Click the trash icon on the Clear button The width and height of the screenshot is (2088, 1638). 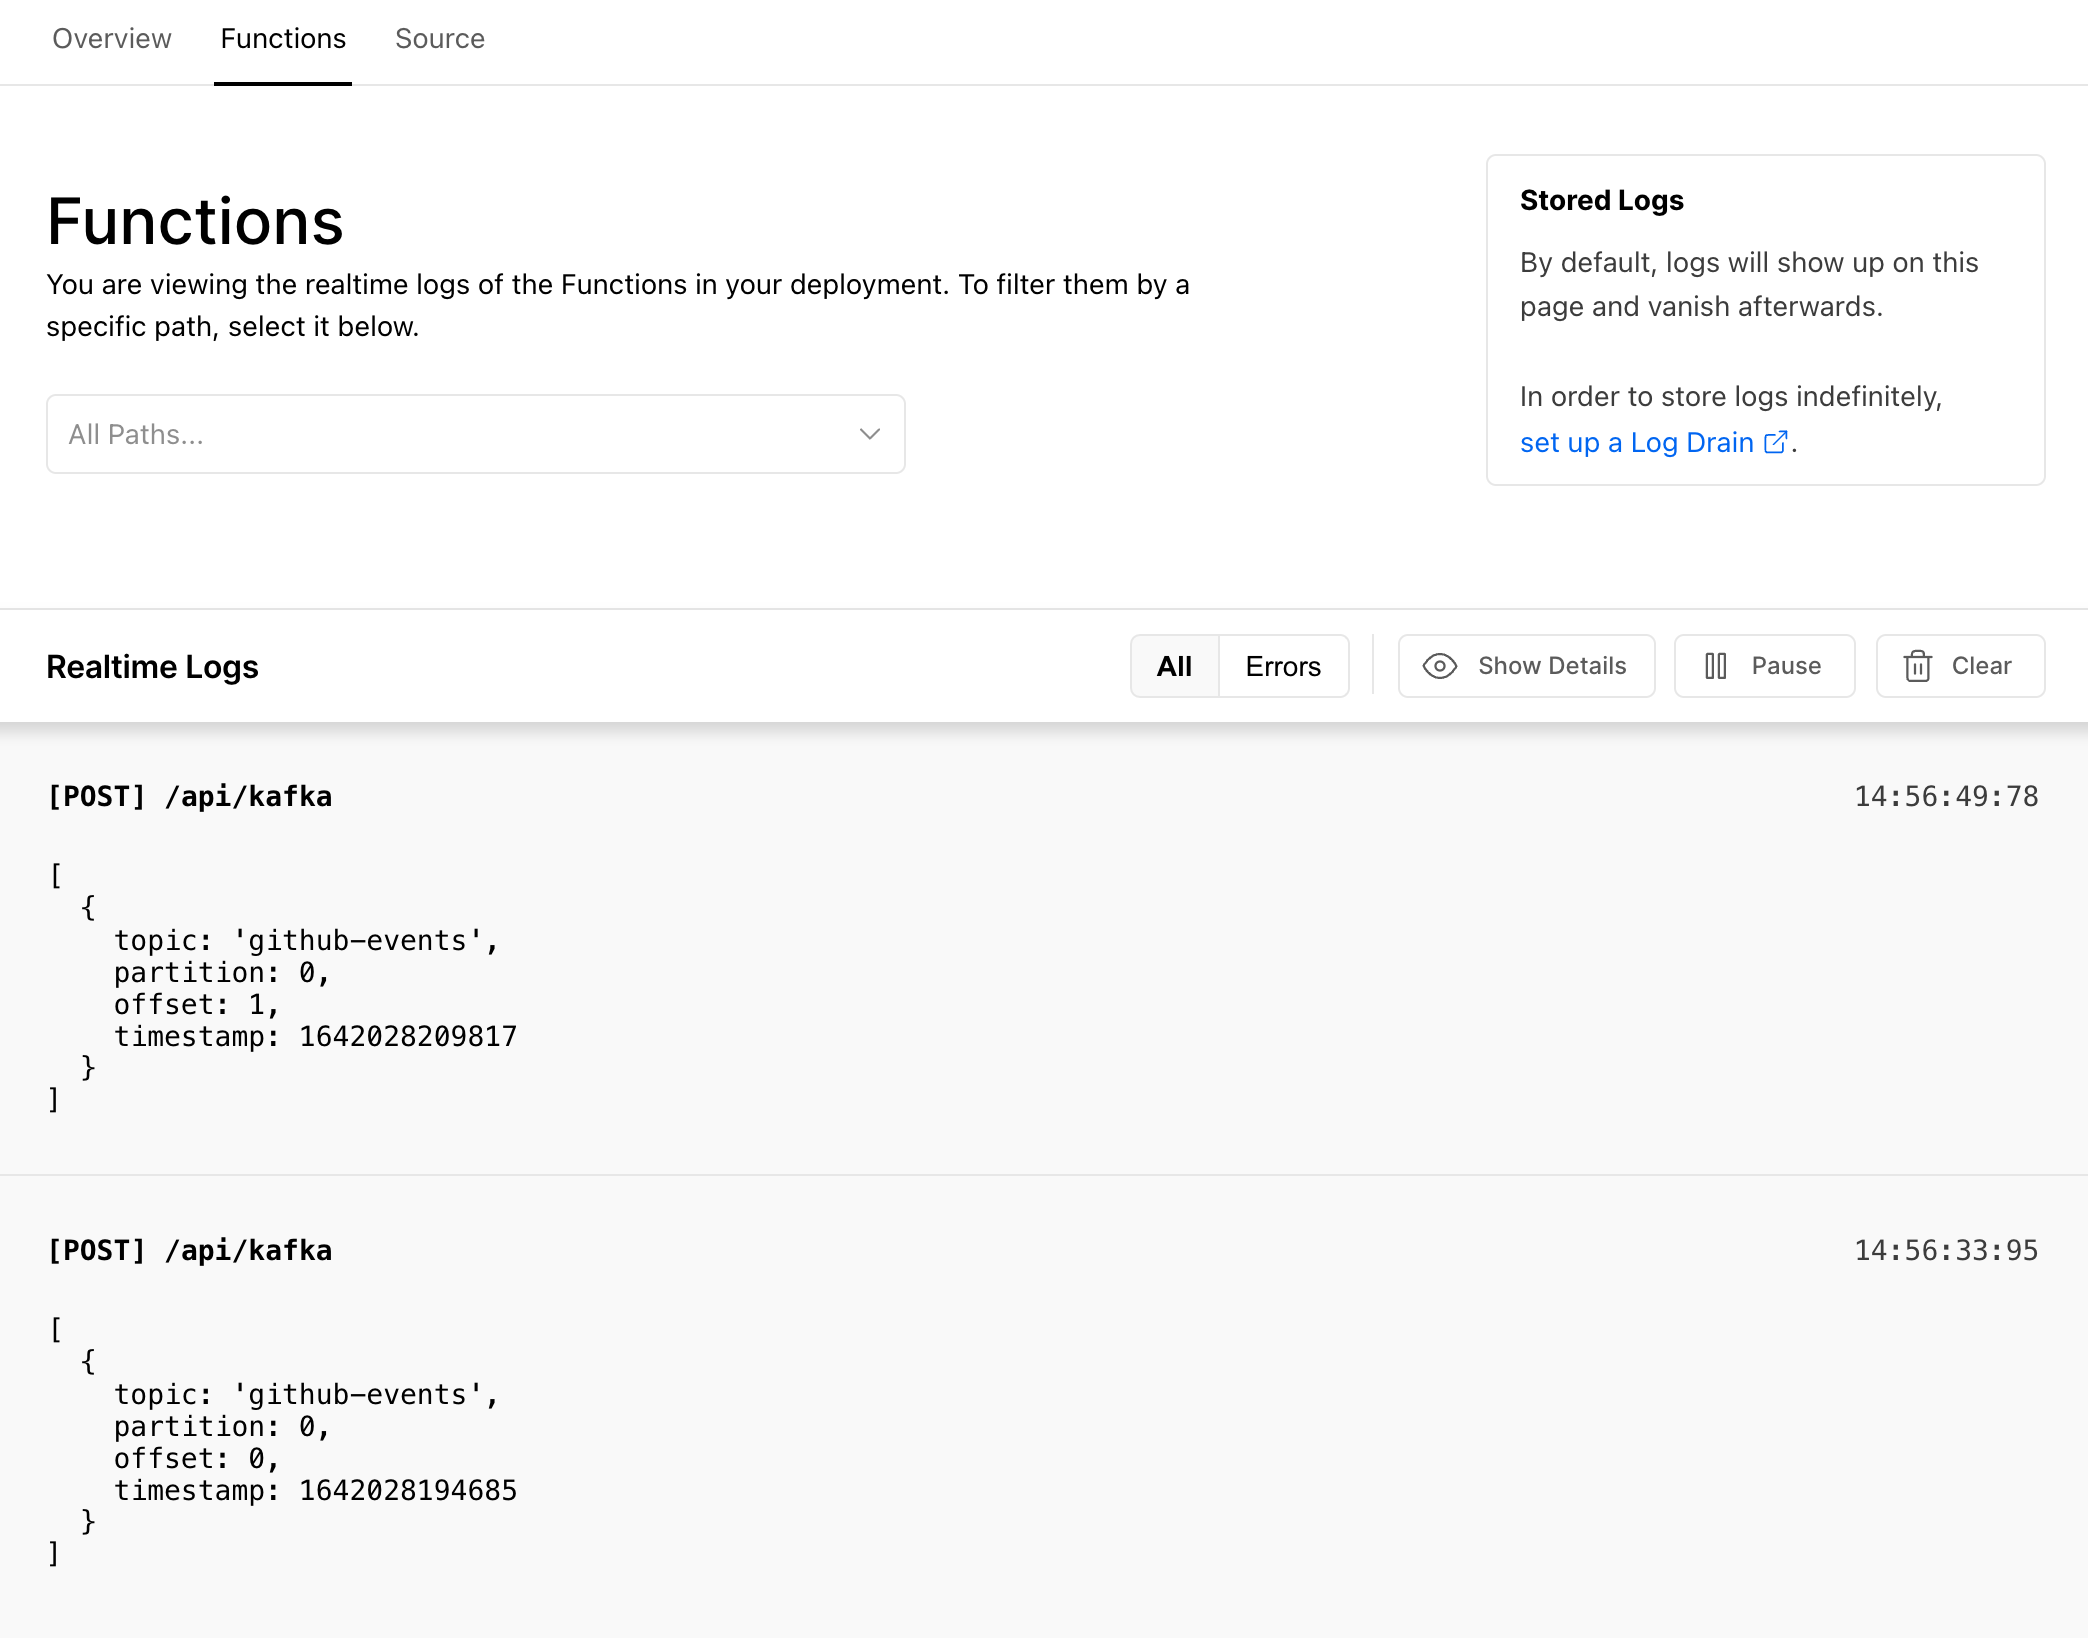1919,665
